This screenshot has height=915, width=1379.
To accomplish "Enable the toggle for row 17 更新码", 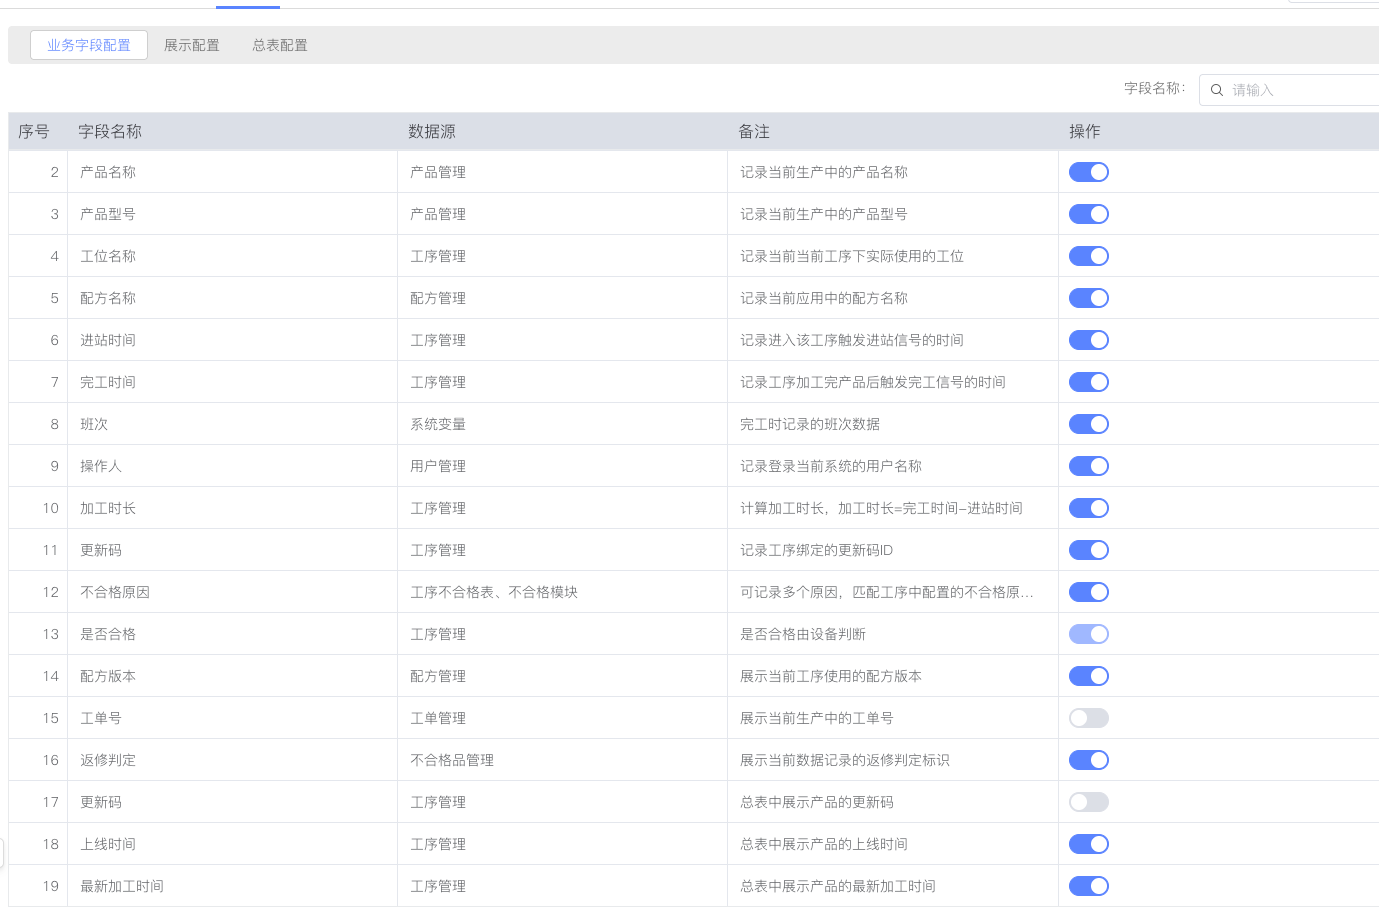I will point(1088,802).
